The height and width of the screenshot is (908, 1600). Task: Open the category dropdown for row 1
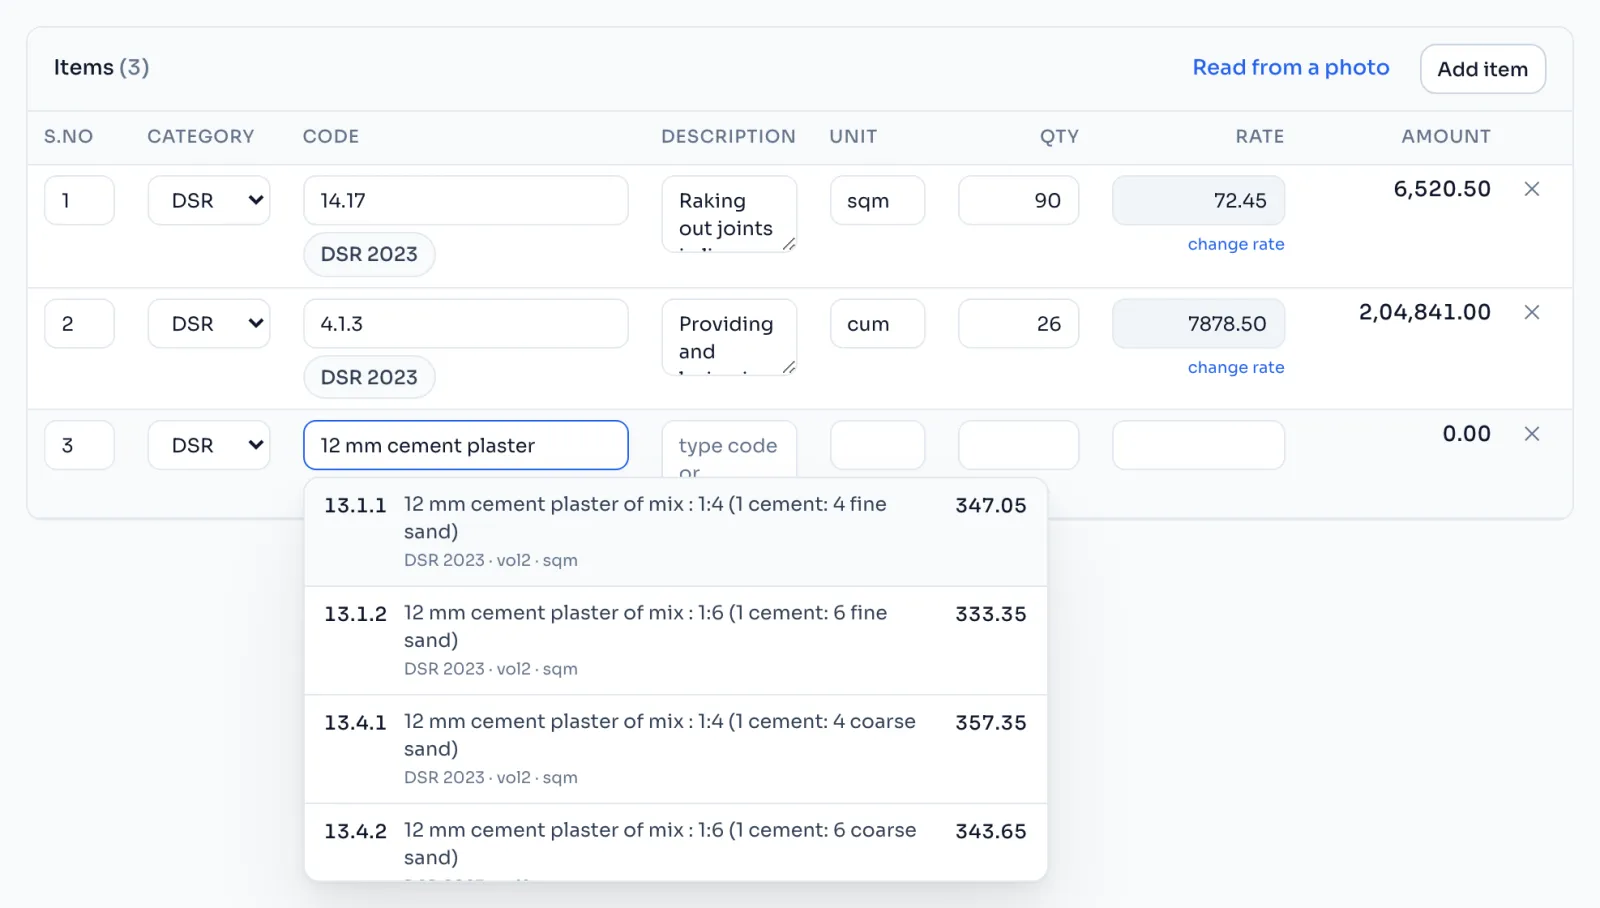coord(209,200)
